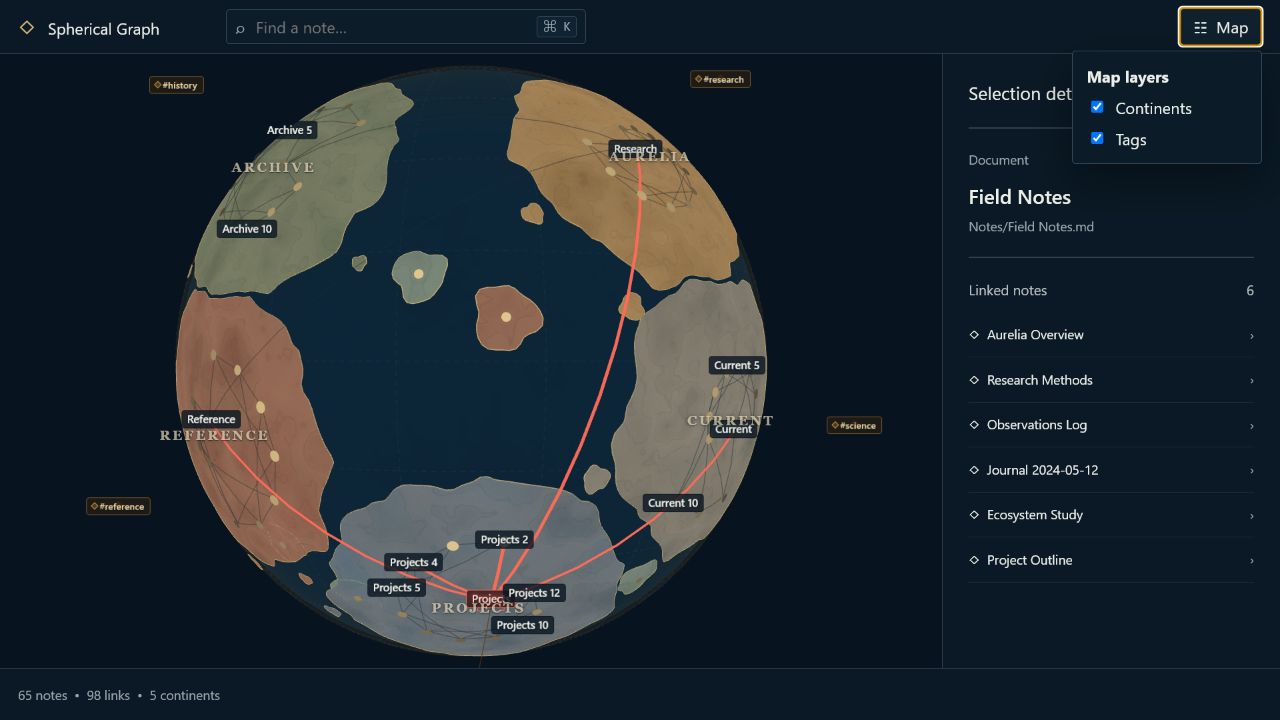Image resolution: width=1280 pixels, height=720 pixels.
Task: Uncheck the Continents layer checkbox
Action: [x=1097, y=107]
